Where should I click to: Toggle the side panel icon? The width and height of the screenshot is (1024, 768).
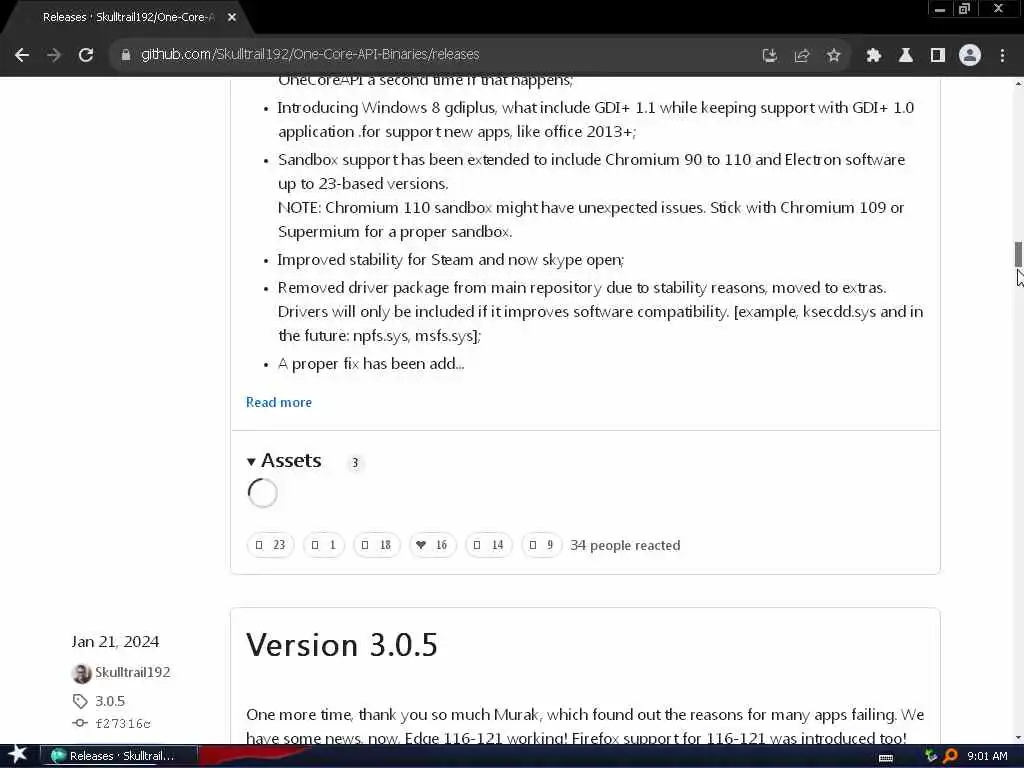[x=938, y=56]
